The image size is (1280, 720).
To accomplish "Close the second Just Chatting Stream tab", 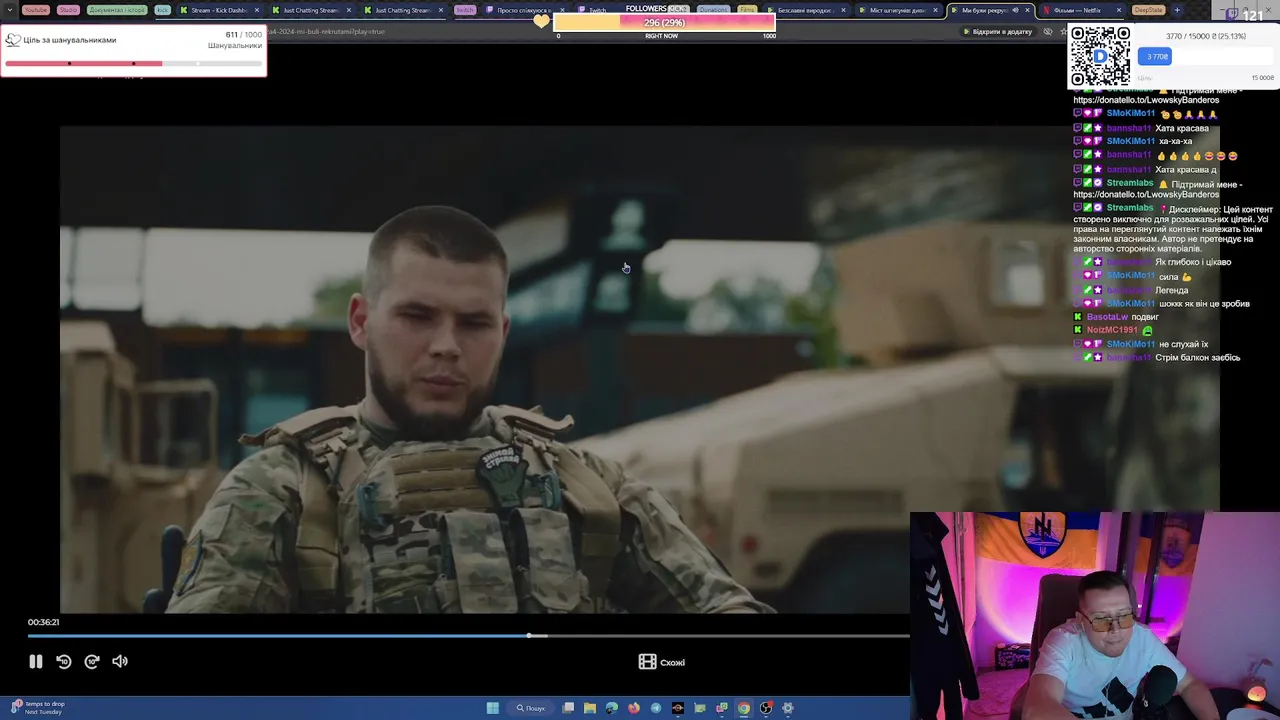I will tap(440, 10).
